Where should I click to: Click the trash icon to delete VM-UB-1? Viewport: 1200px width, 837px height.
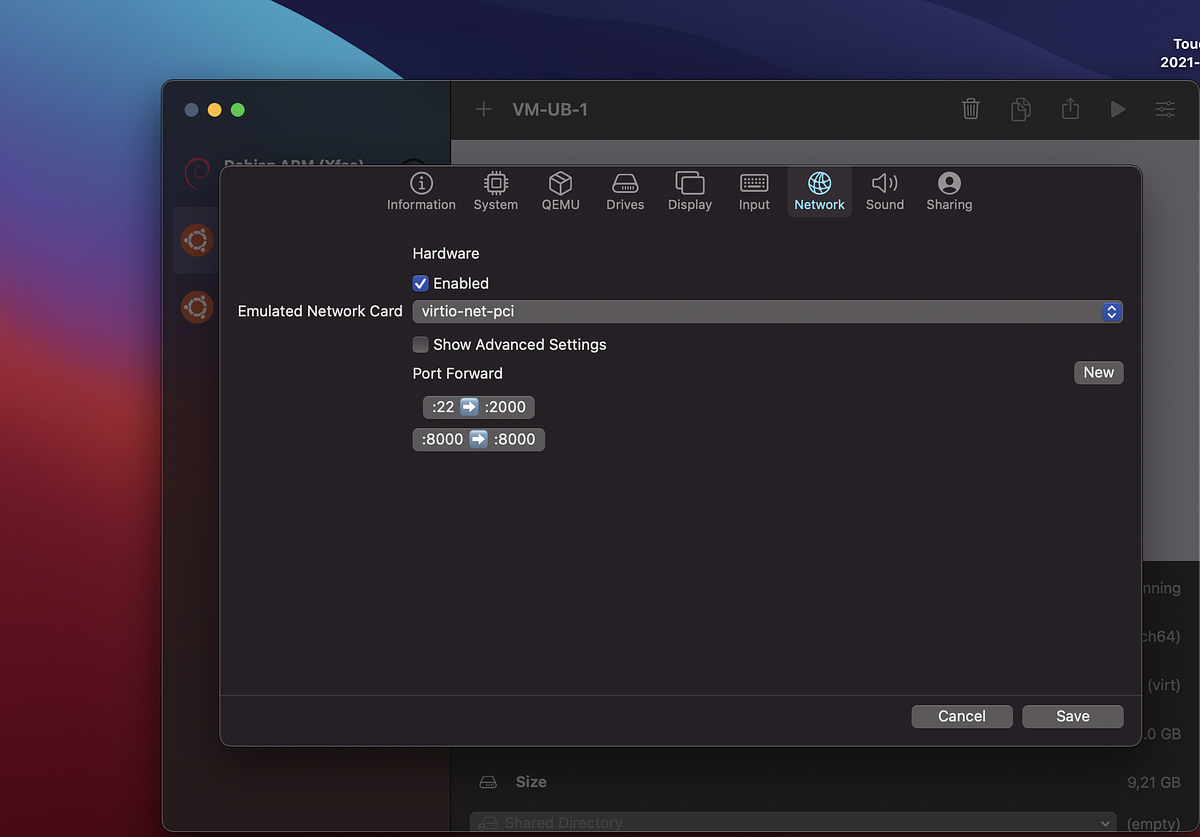970,109
